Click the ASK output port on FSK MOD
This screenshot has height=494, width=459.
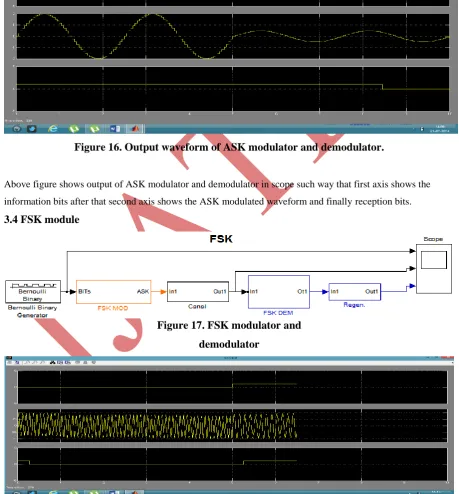(143, 291)
